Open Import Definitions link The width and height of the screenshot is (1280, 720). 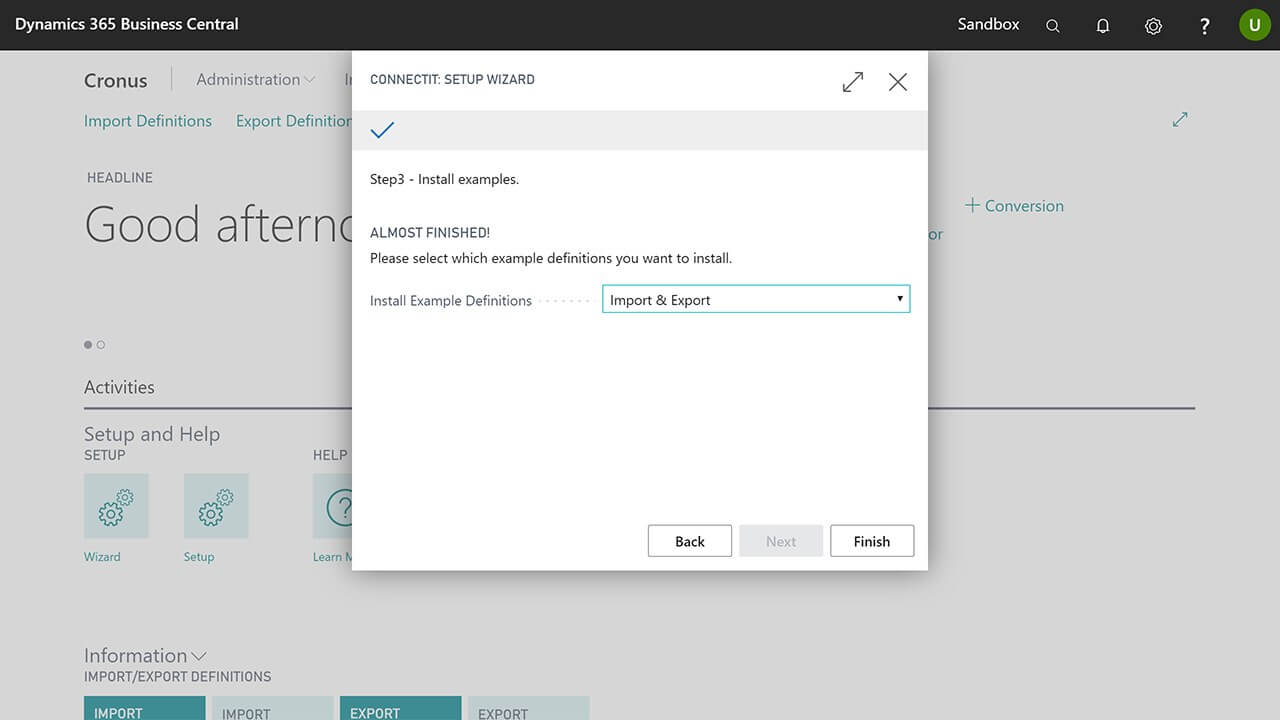coord(148,121)
